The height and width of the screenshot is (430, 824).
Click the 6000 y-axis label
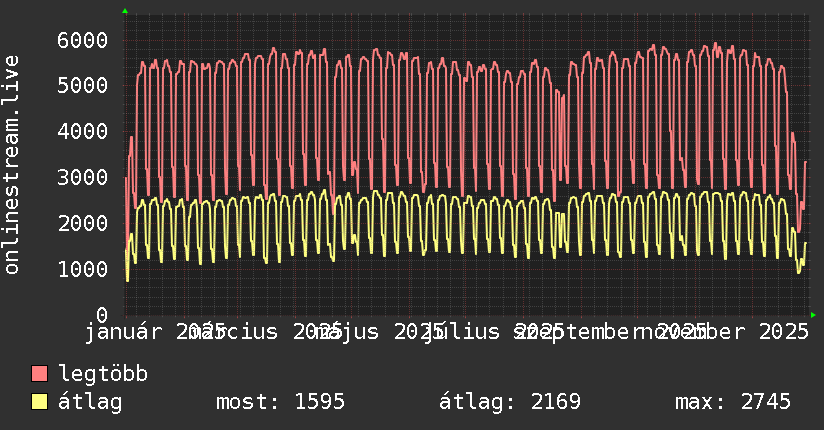(x=83, y=40)
